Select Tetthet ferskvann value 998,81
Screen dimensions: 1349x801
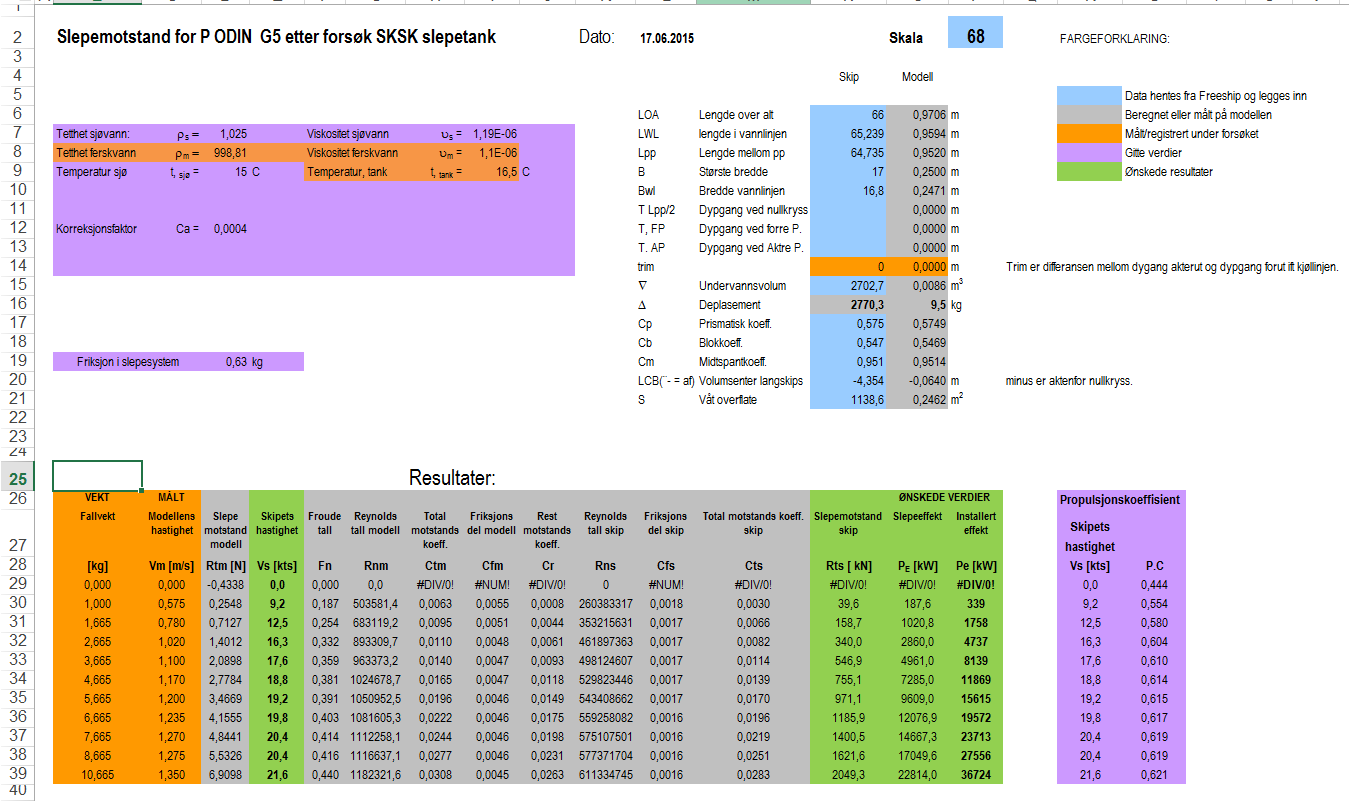pos(231,153)
